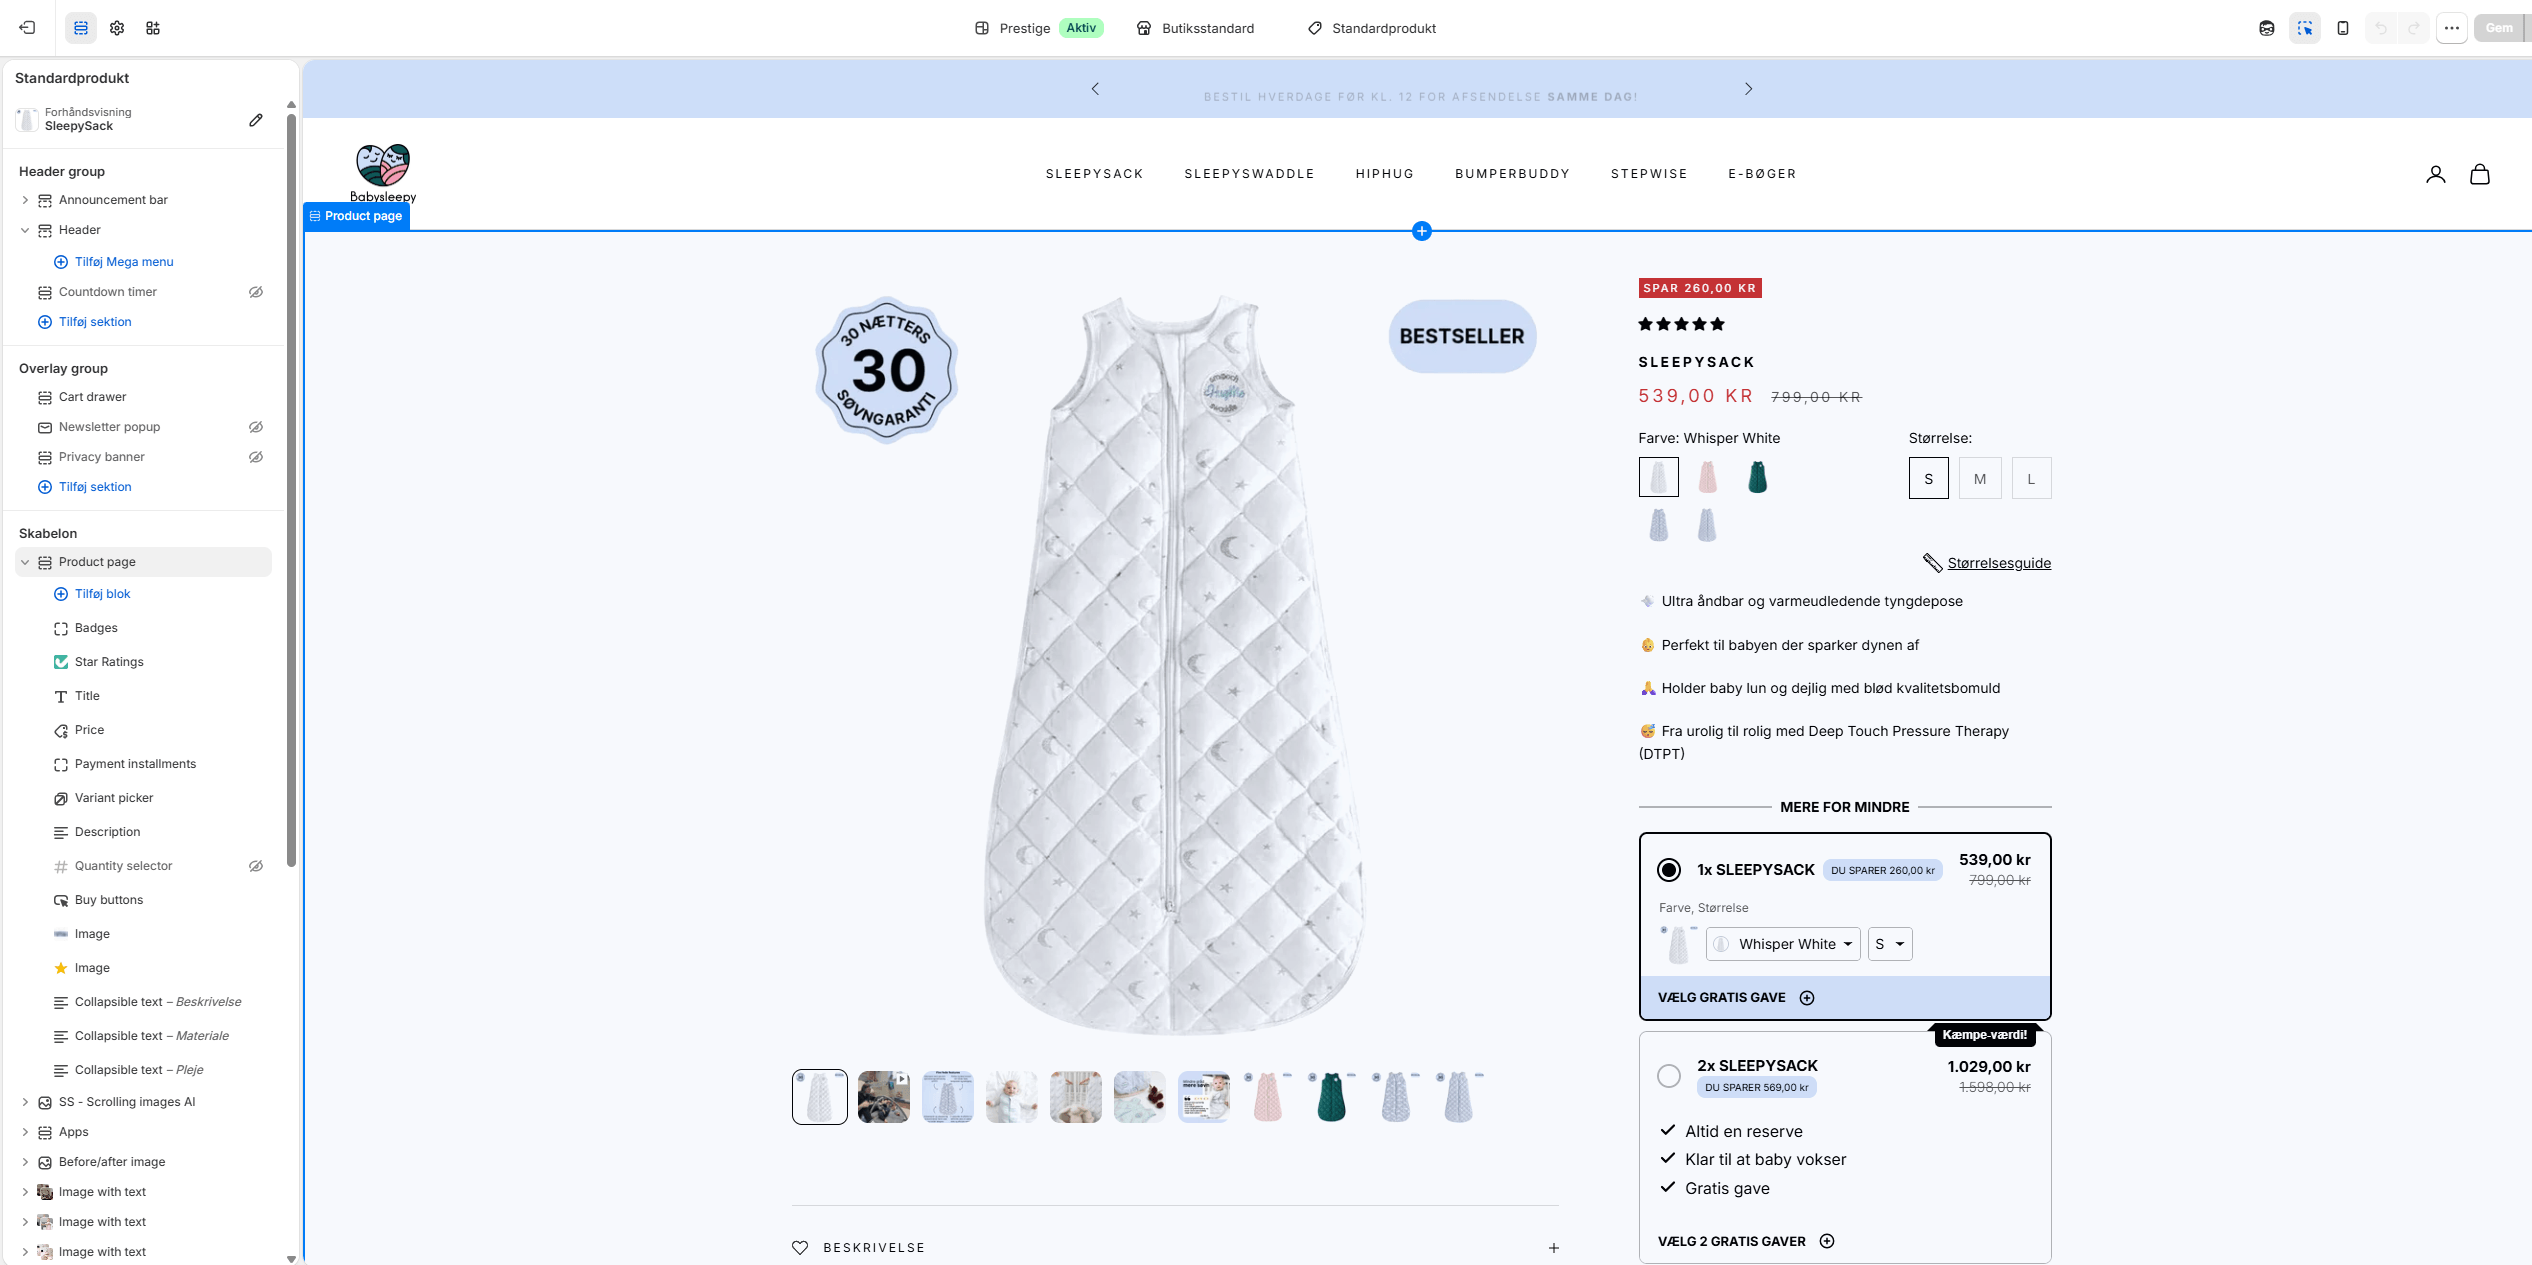Open STEPWISE menu item
The width and height of the screenshot is (2532, 1265).
click(x=1649, y=174)
